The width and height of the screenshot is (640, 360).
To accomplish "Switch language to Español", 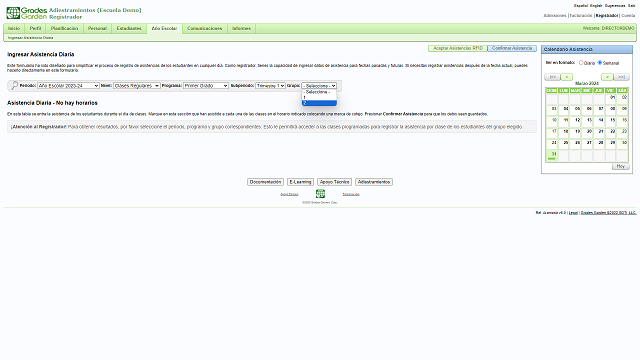I will point(581,6).
